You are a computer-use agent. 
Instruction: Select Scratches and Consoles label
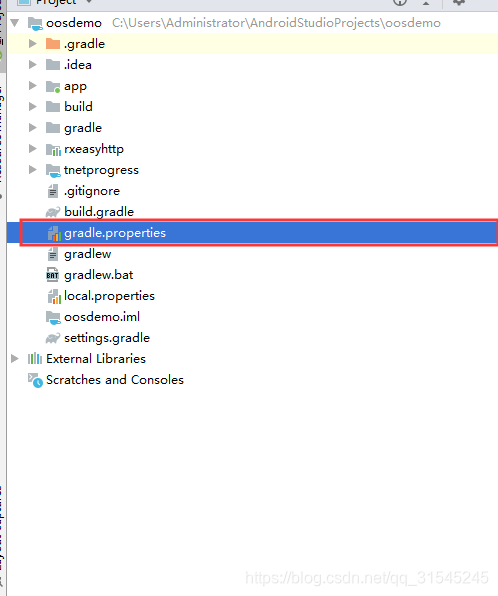(x=115, y=380)
